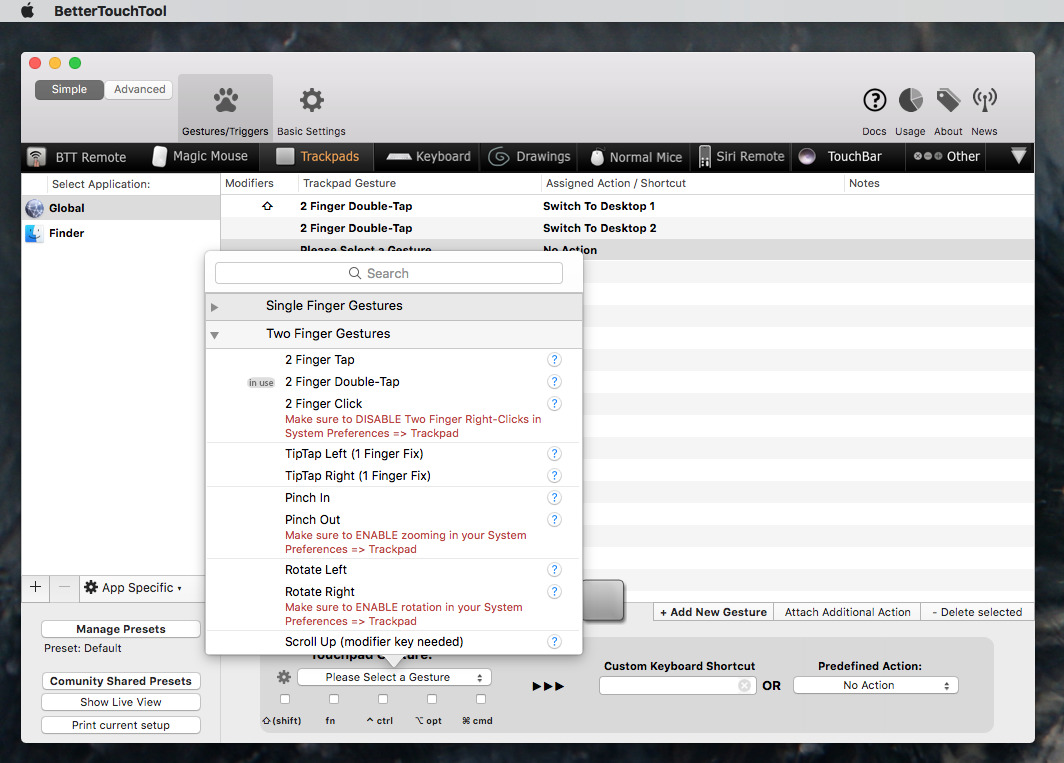The height and width of the screenshot is (763, 1064).
Task: Choose Pinch In gesture
Action: (x=394, y=498)
